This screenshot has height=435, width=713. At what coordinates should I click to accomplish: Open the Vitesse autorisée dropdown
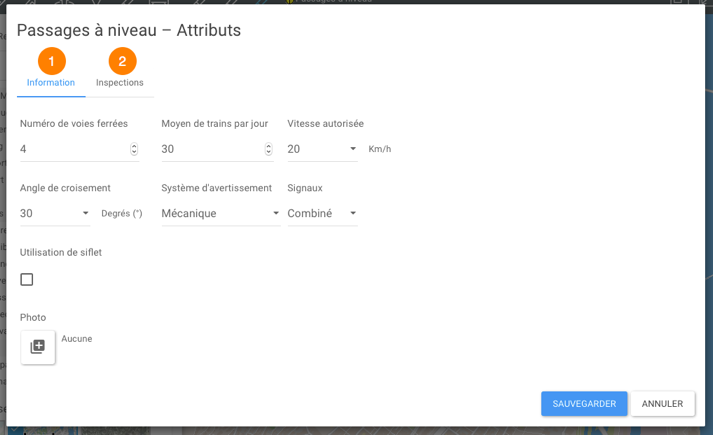point(322,149)
